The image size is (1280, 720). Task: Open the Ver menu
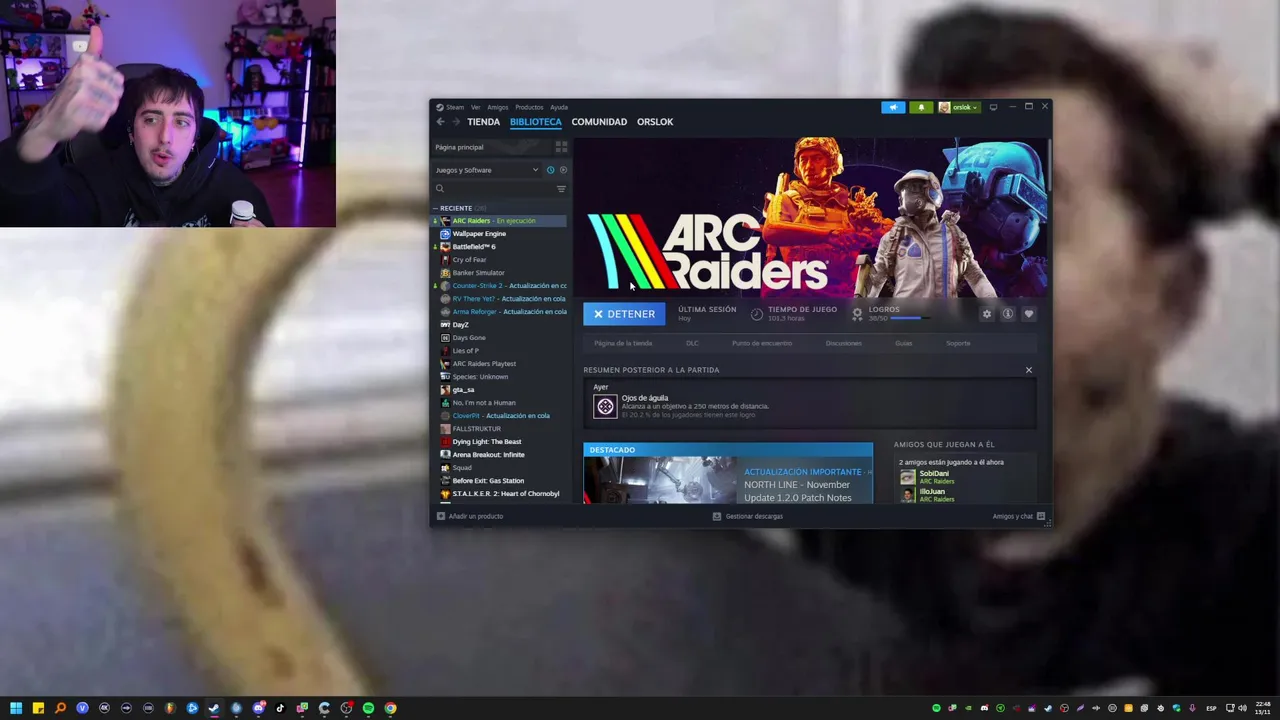475,107
